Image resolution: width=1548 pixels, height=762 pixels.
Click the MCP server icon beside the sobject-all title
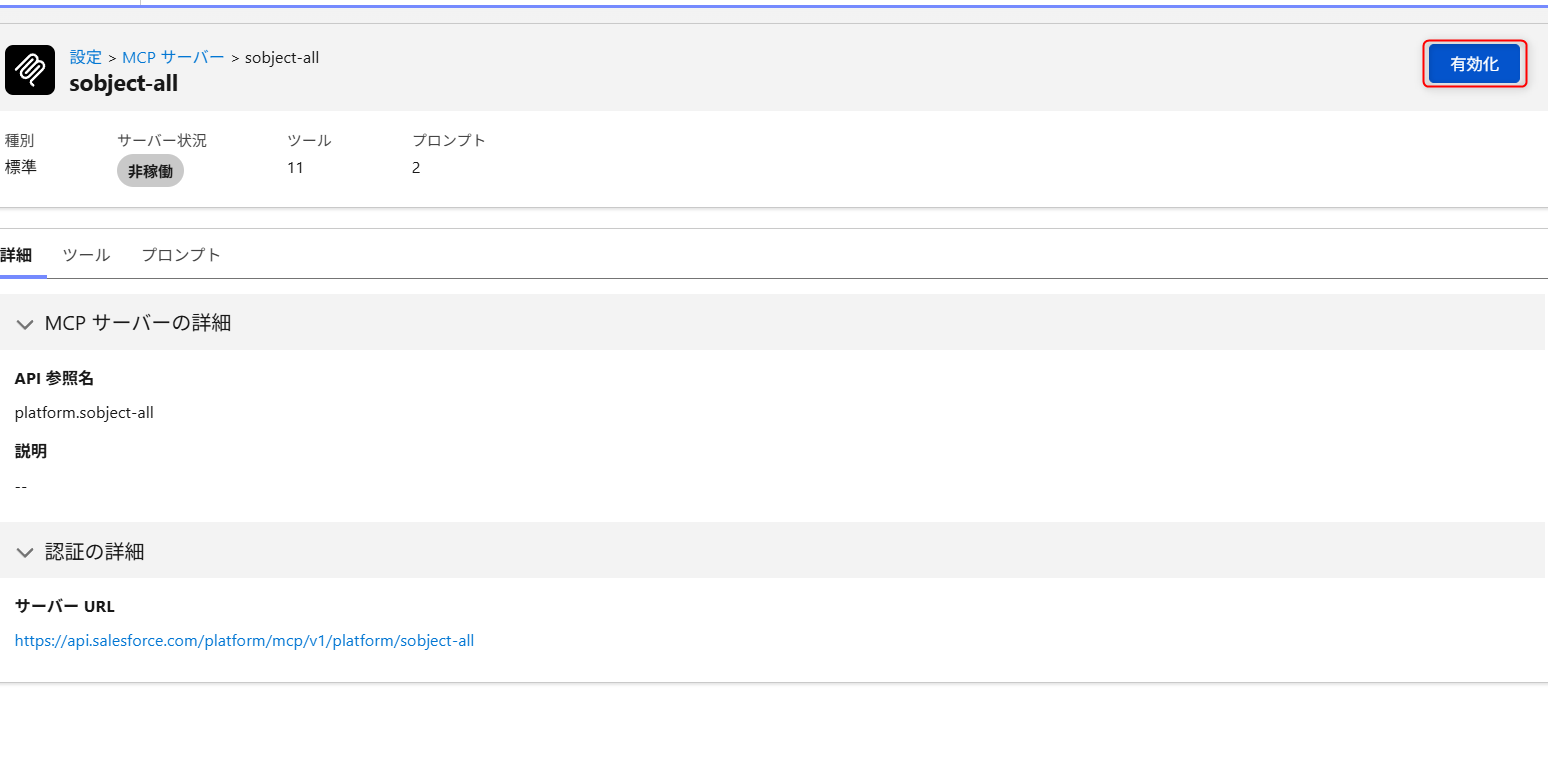point(30,70)
